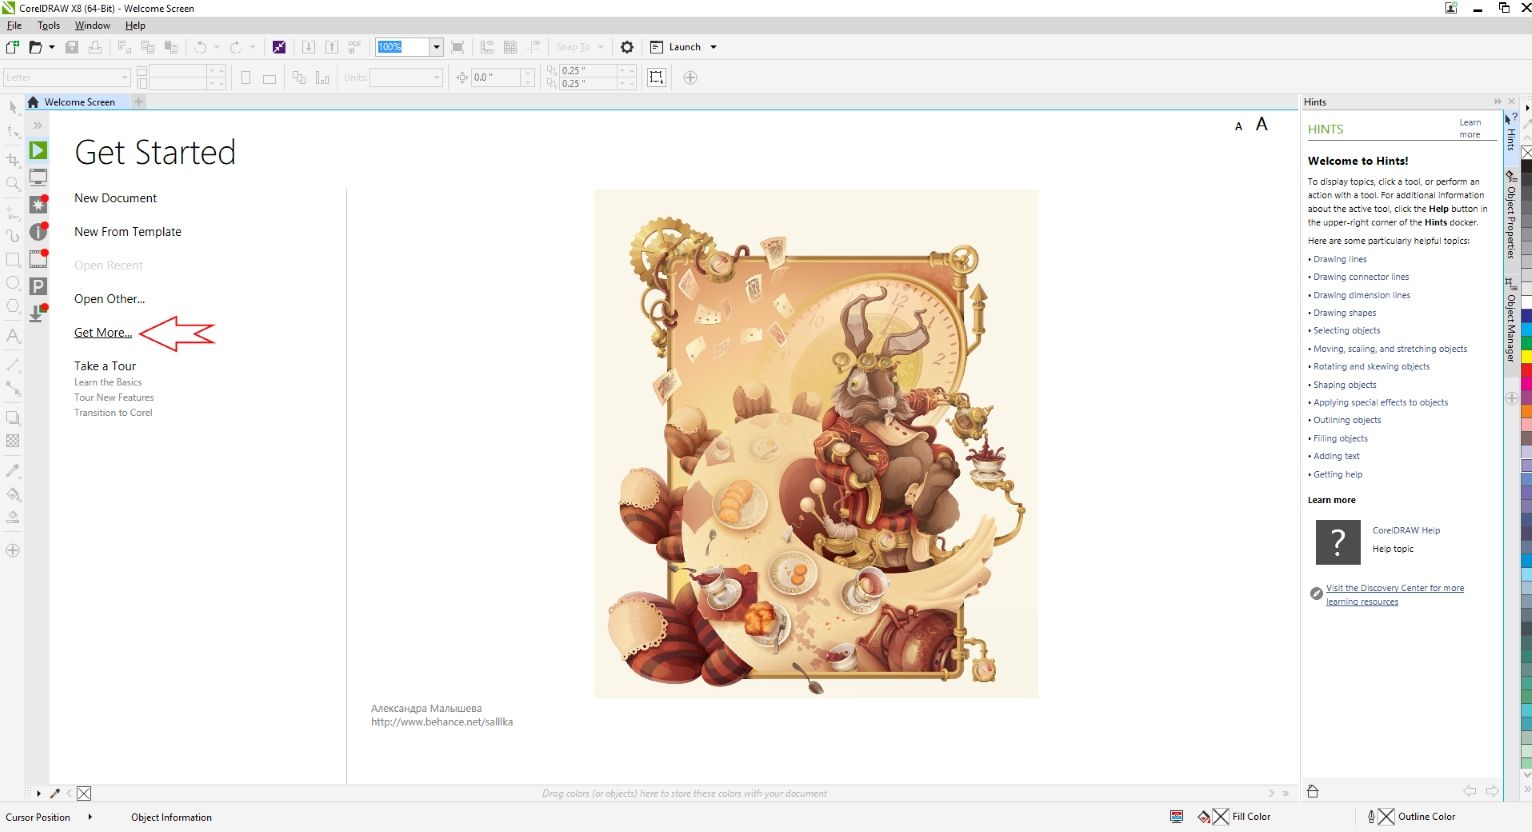Select the Rectangle tool
The height and width of the screenshot is (832, 1532).
[x=13, y=259]
